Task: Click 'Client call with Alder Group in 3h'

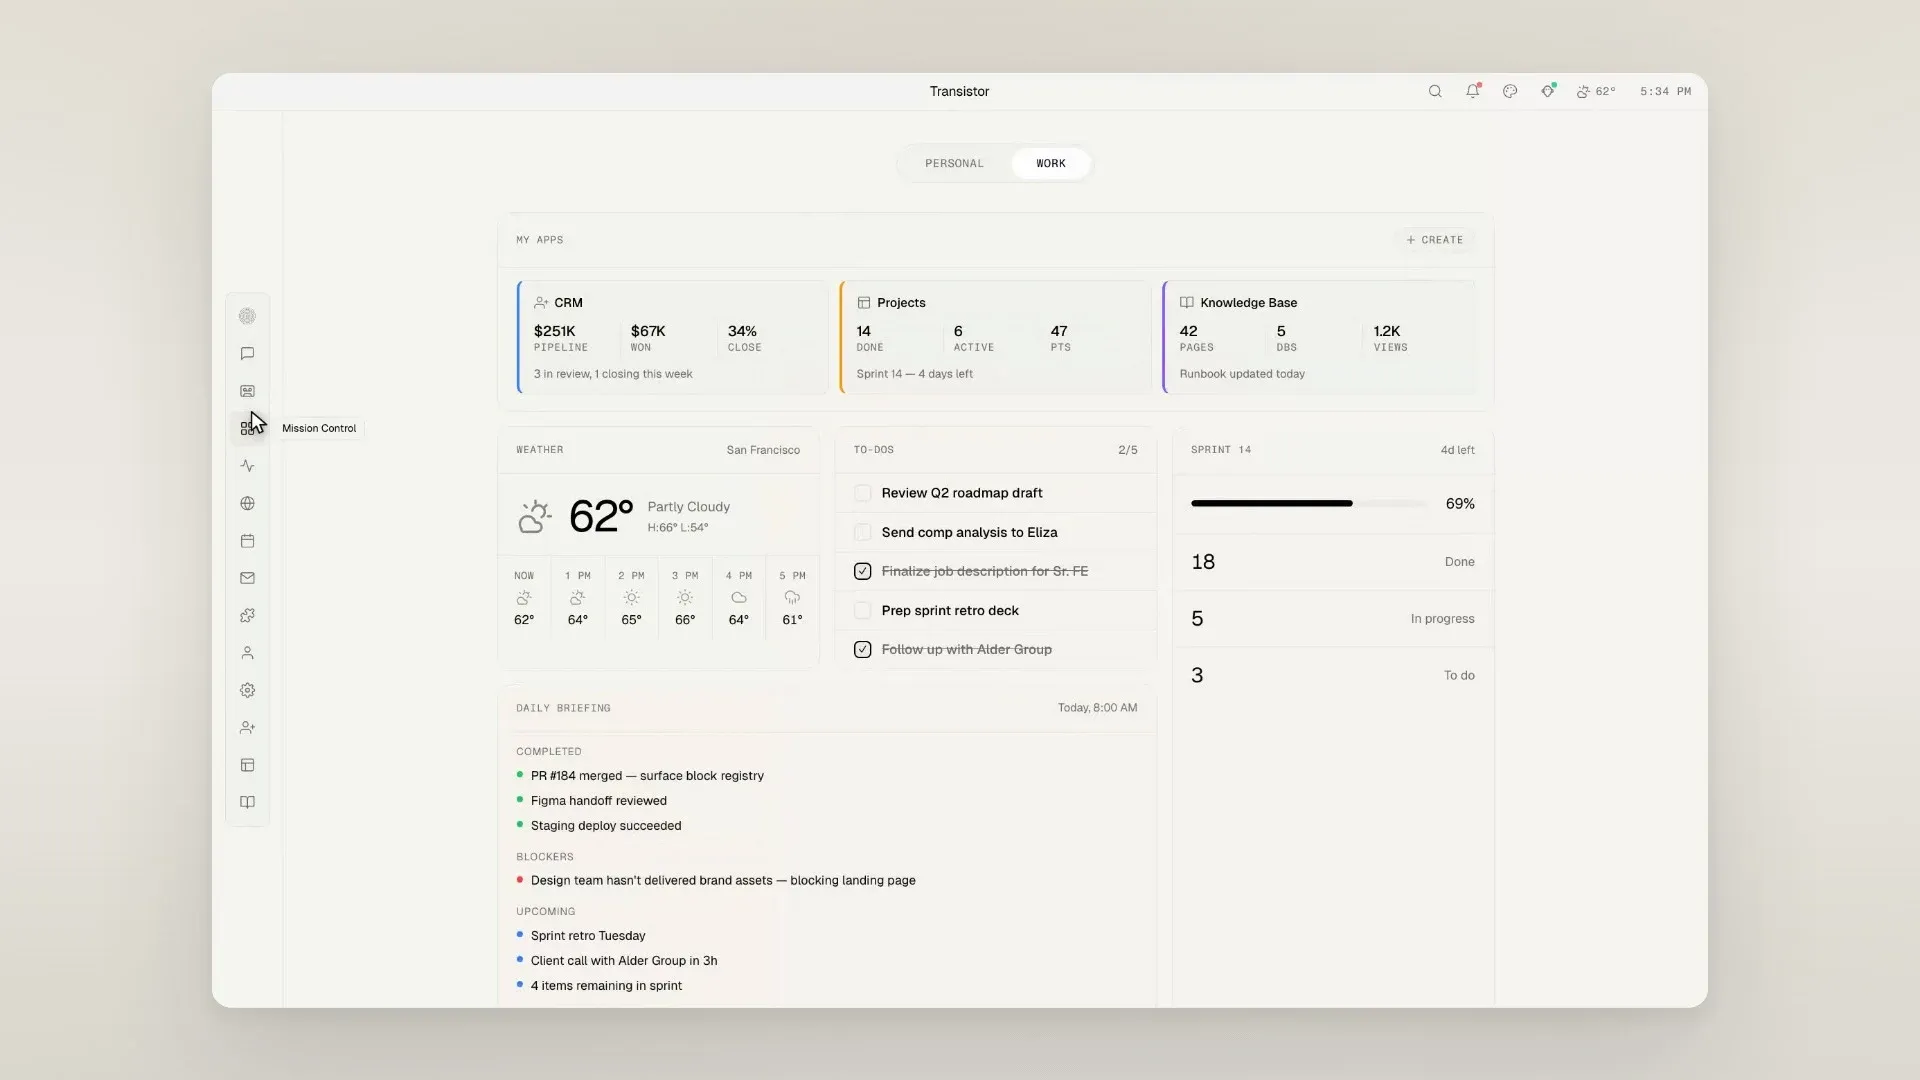Action: pyautogui.click(x=624, y=961)
